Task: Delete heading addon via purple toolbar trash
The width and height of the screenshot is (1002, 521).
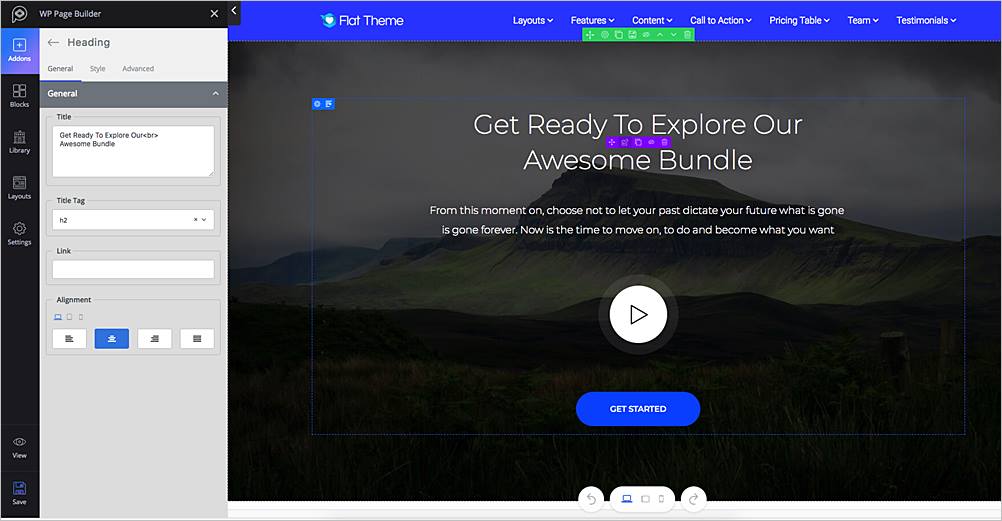Action: (x=664, y=143)
